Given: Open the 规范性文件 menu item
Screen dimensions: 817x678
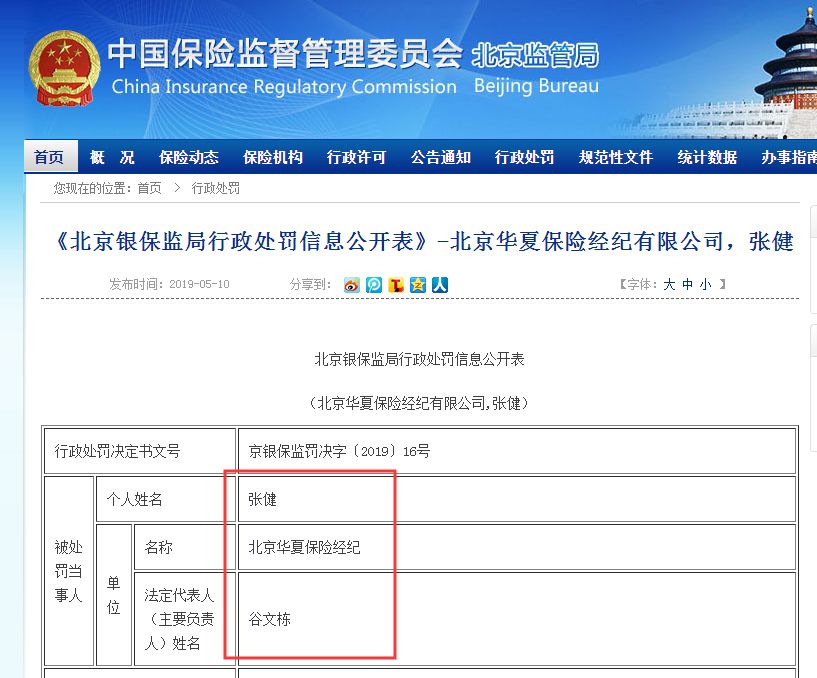Looking at the screenshot, I should 615,157.
